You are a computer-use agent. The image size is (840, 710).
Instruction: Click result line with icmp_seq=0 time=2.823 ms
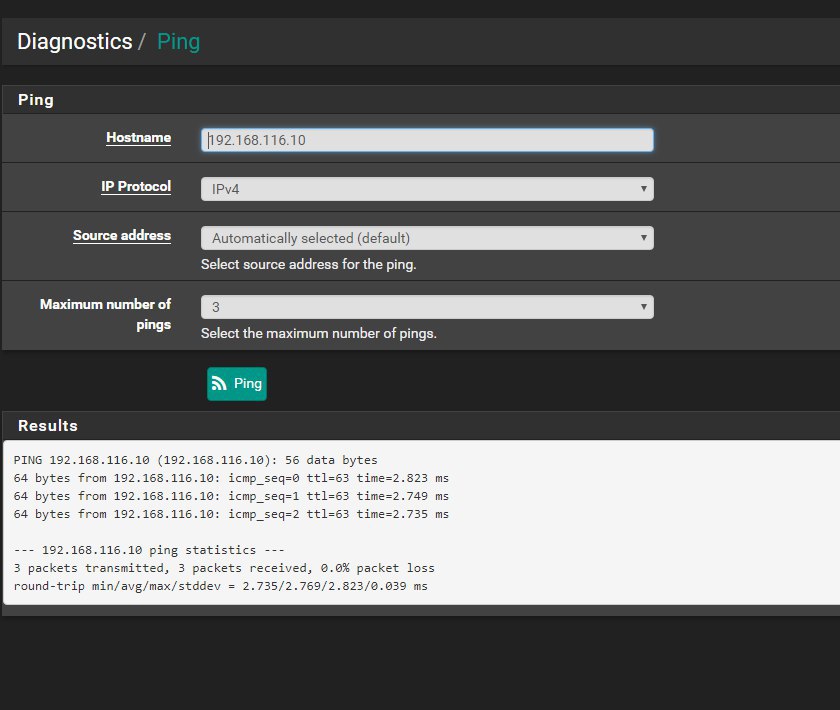click(x=231, y=478)
